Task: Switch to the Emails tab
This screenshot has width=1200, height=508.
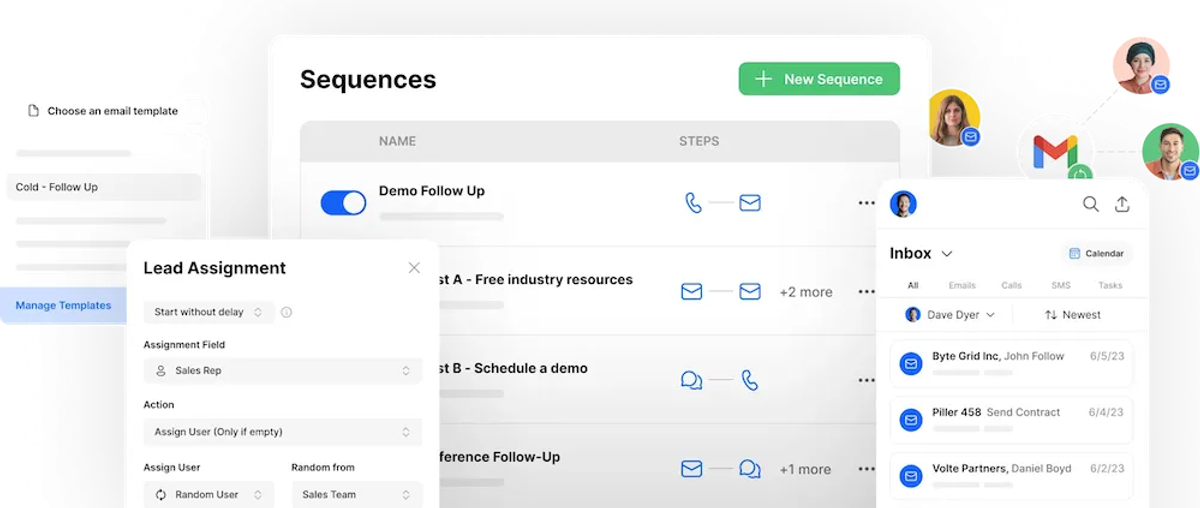Action: (x=962, y=285)
